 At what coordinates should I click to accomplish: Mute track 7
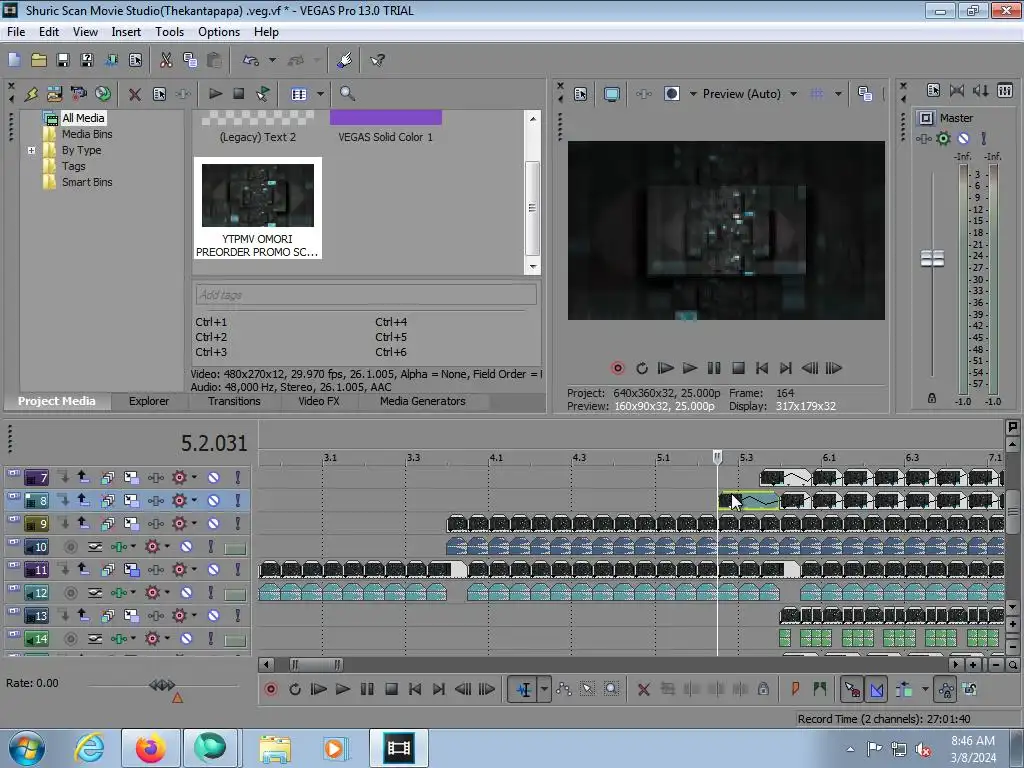214,477
